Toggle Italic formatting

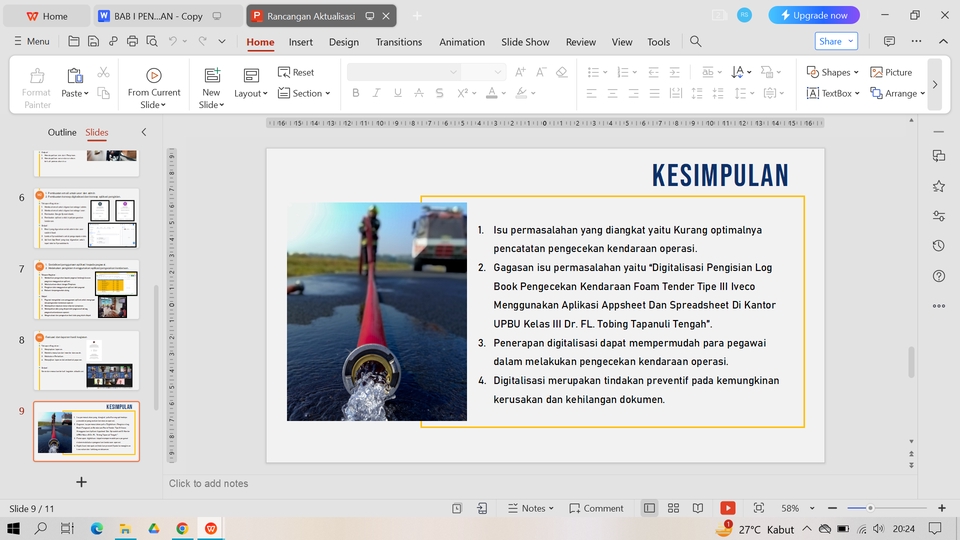[x=377, y=93]
